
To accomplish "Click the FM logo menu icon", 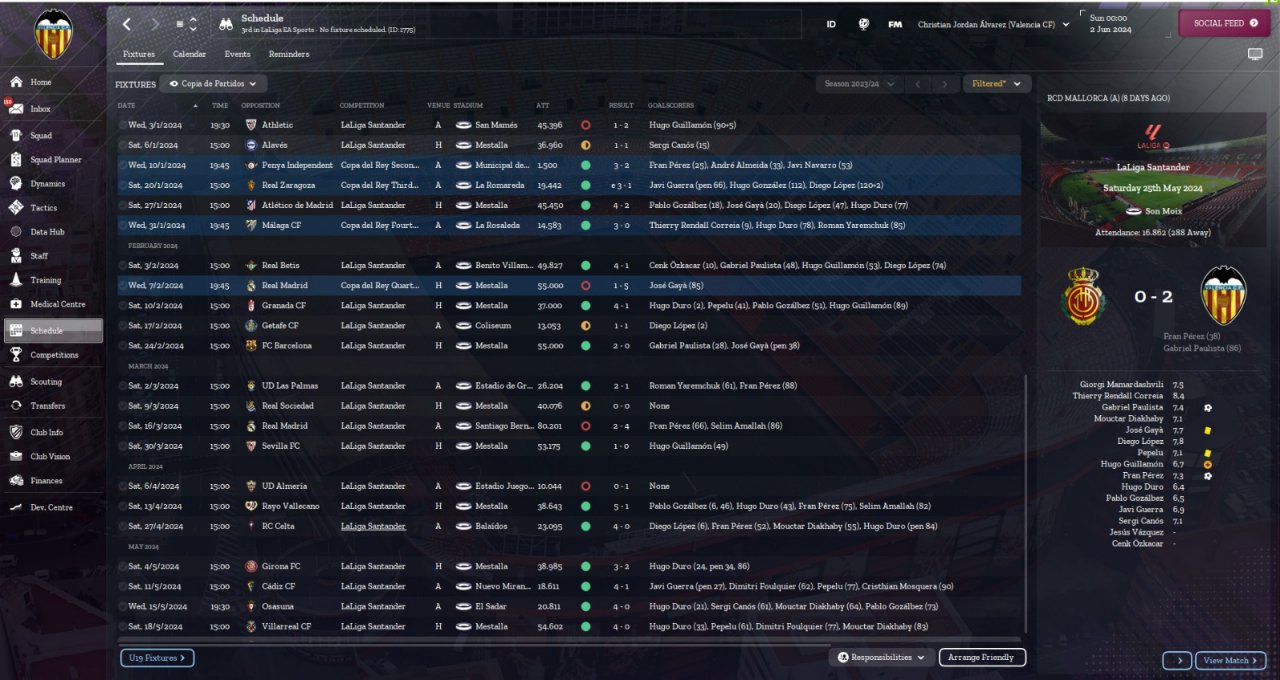I will click(x=895, y=24).
